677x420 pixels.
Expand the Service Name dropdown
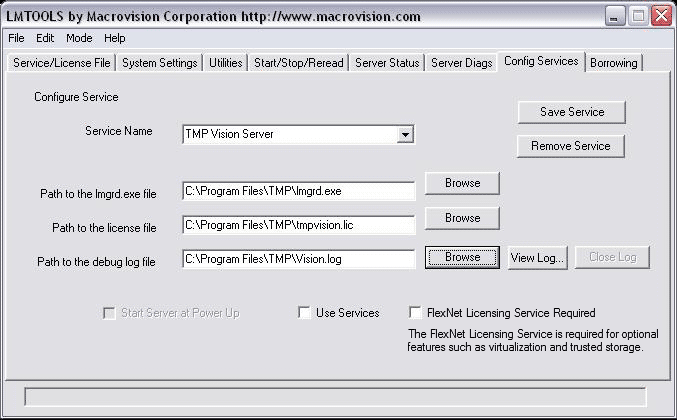[405, 134]
